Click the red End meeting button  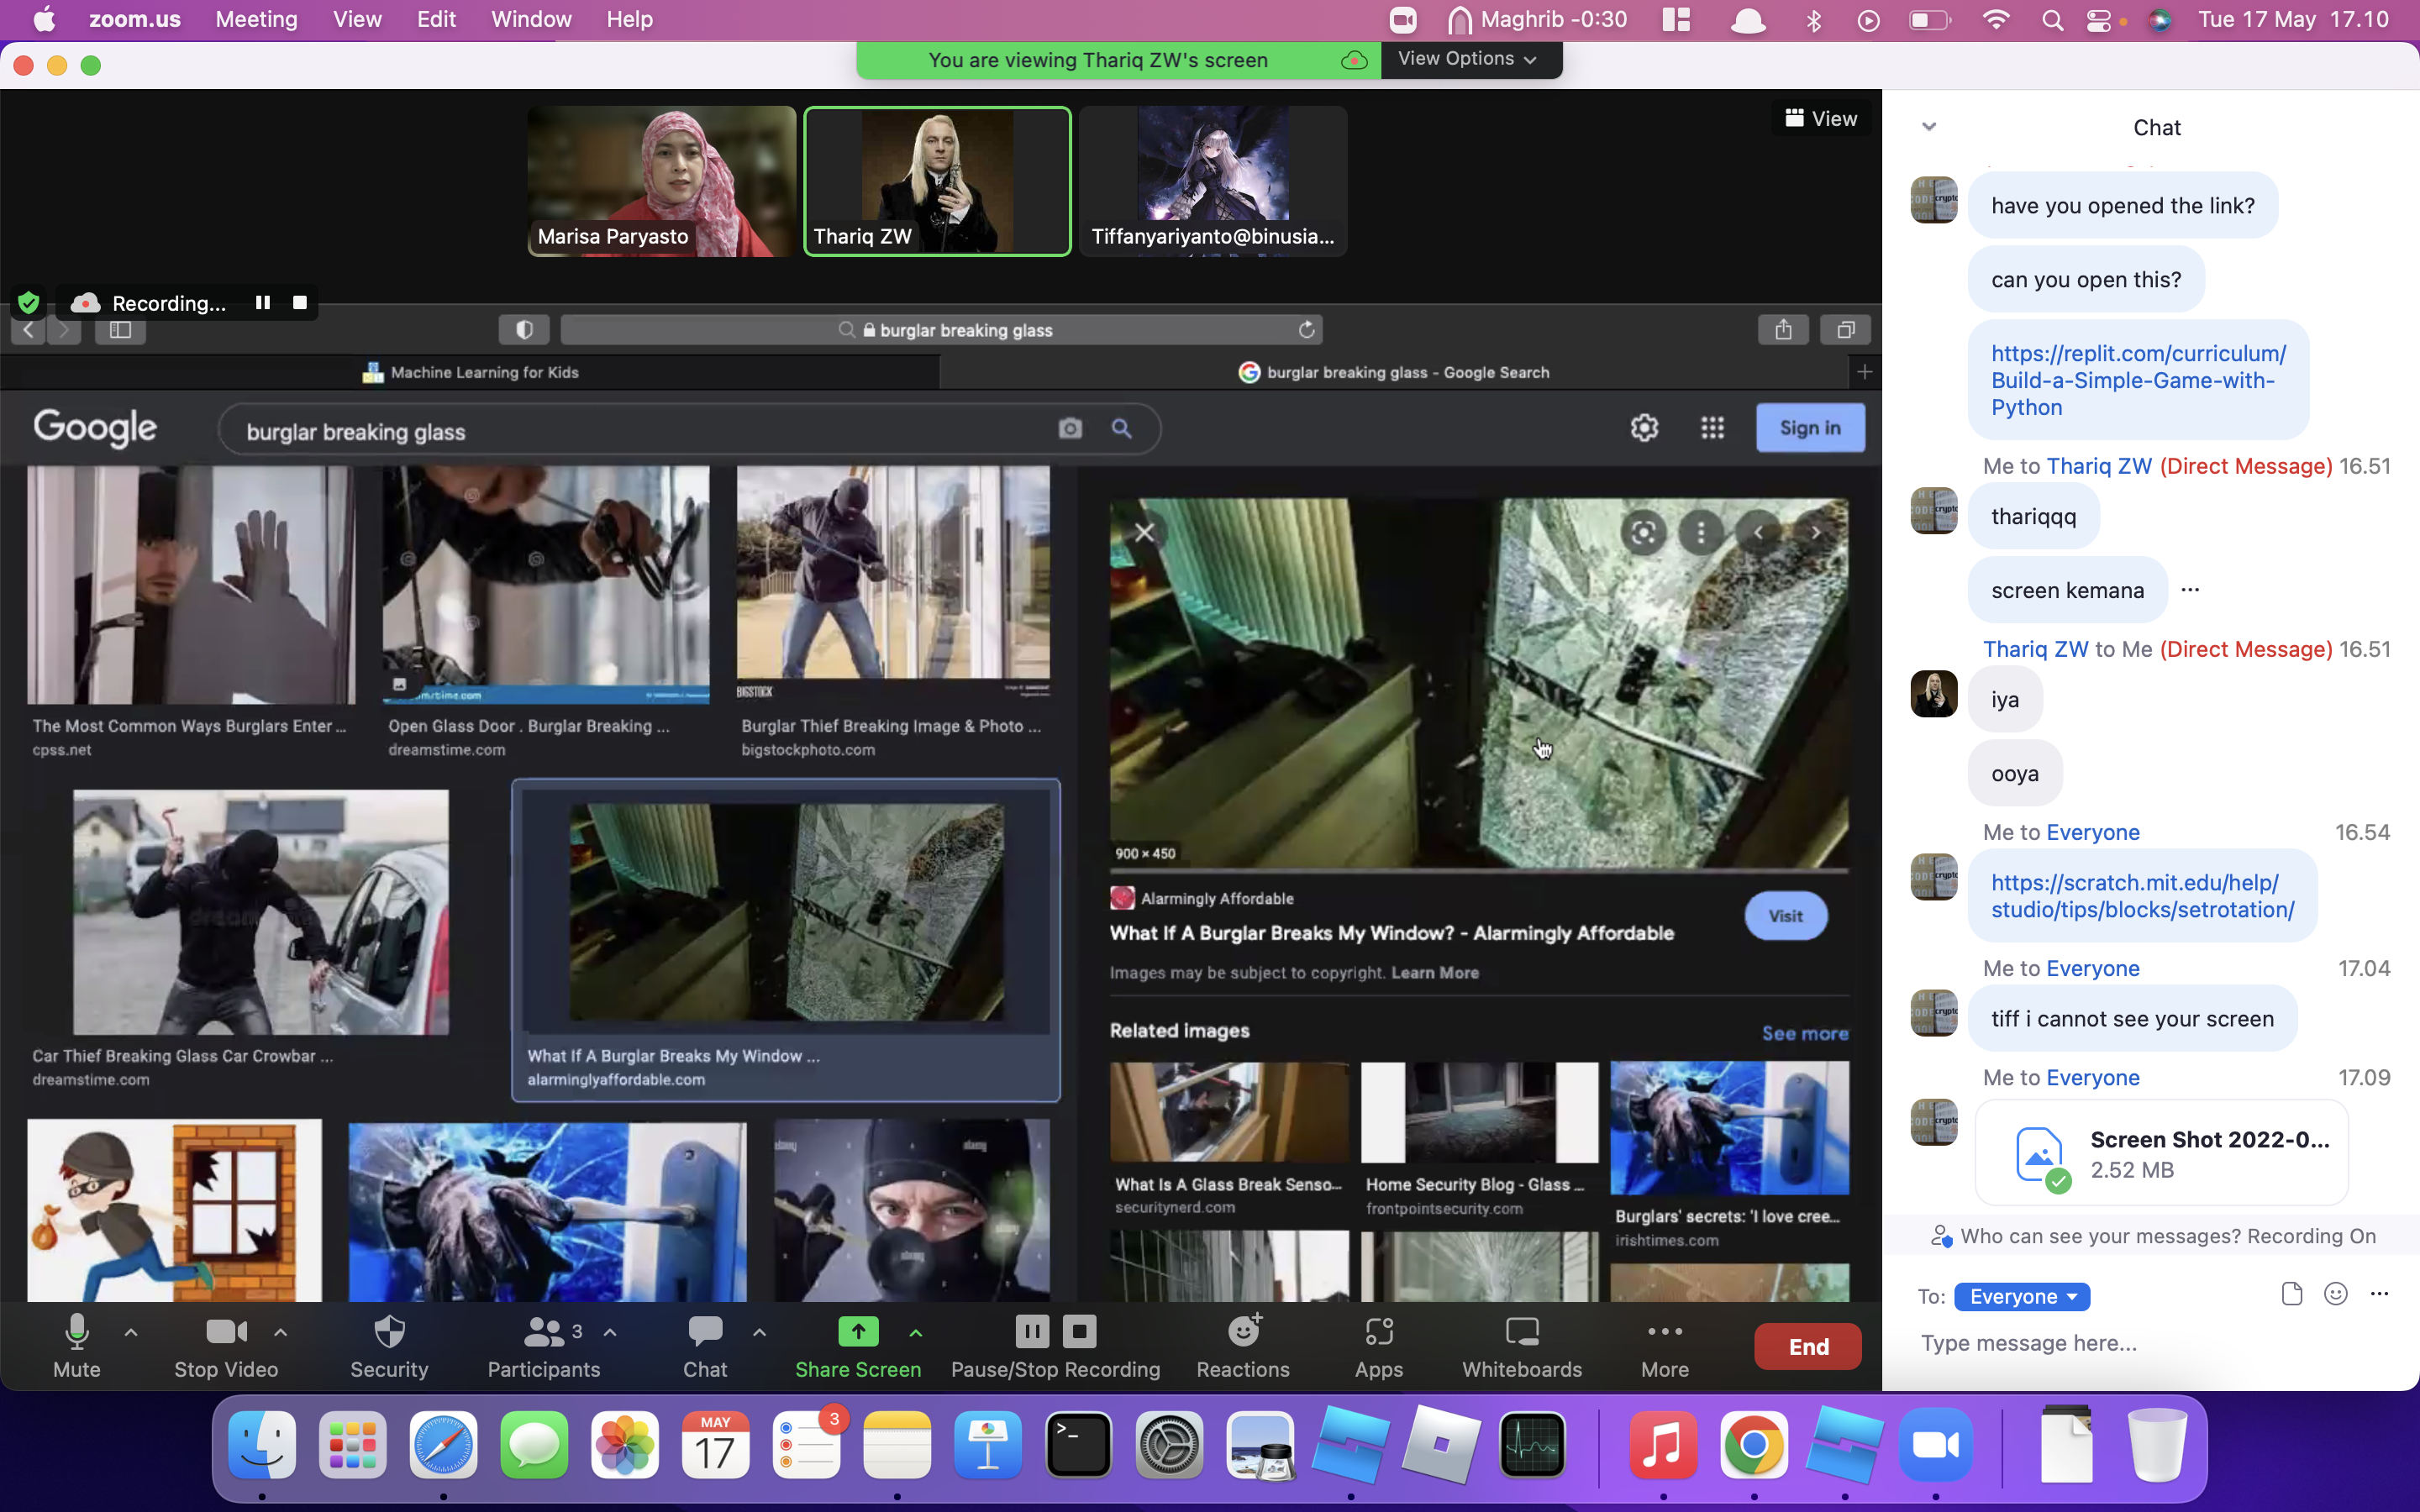(x=1808, y=1347)
